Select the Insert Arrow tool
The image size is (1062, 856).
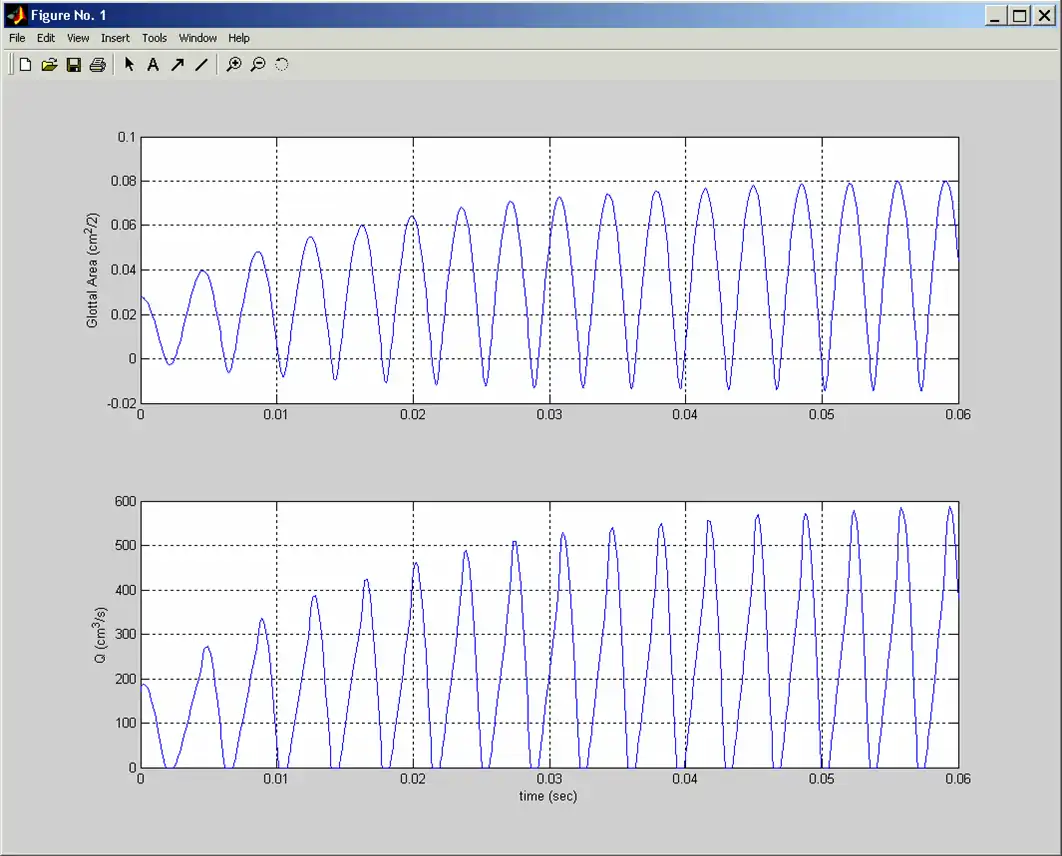click(177, 65)
